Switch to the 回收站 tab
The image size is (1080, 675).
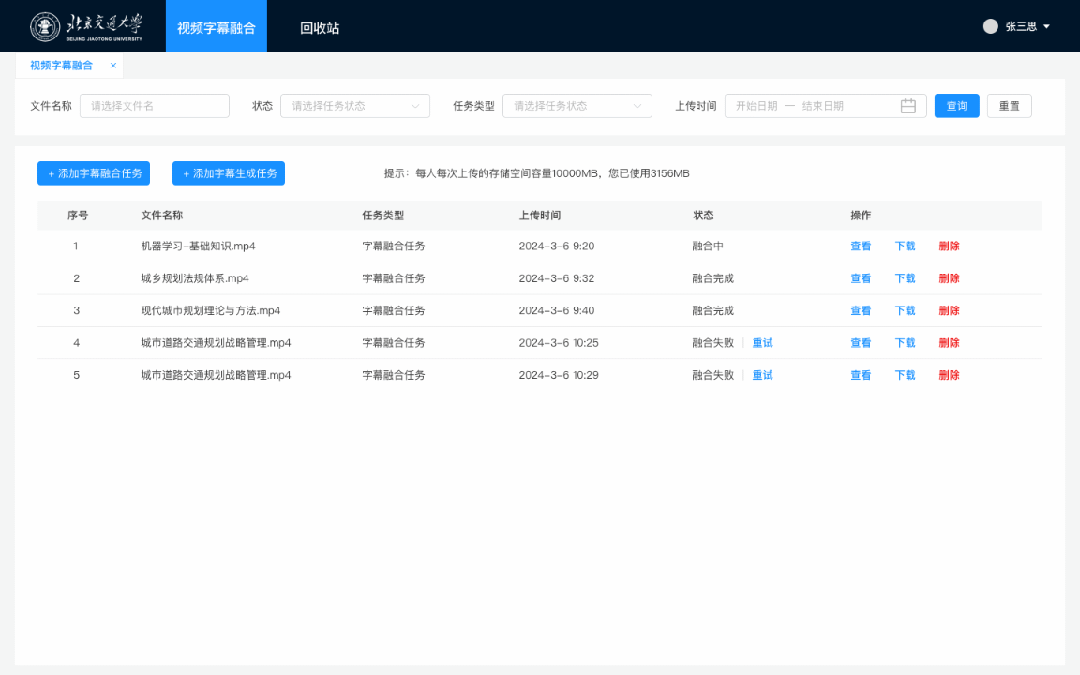pos(319,28)
